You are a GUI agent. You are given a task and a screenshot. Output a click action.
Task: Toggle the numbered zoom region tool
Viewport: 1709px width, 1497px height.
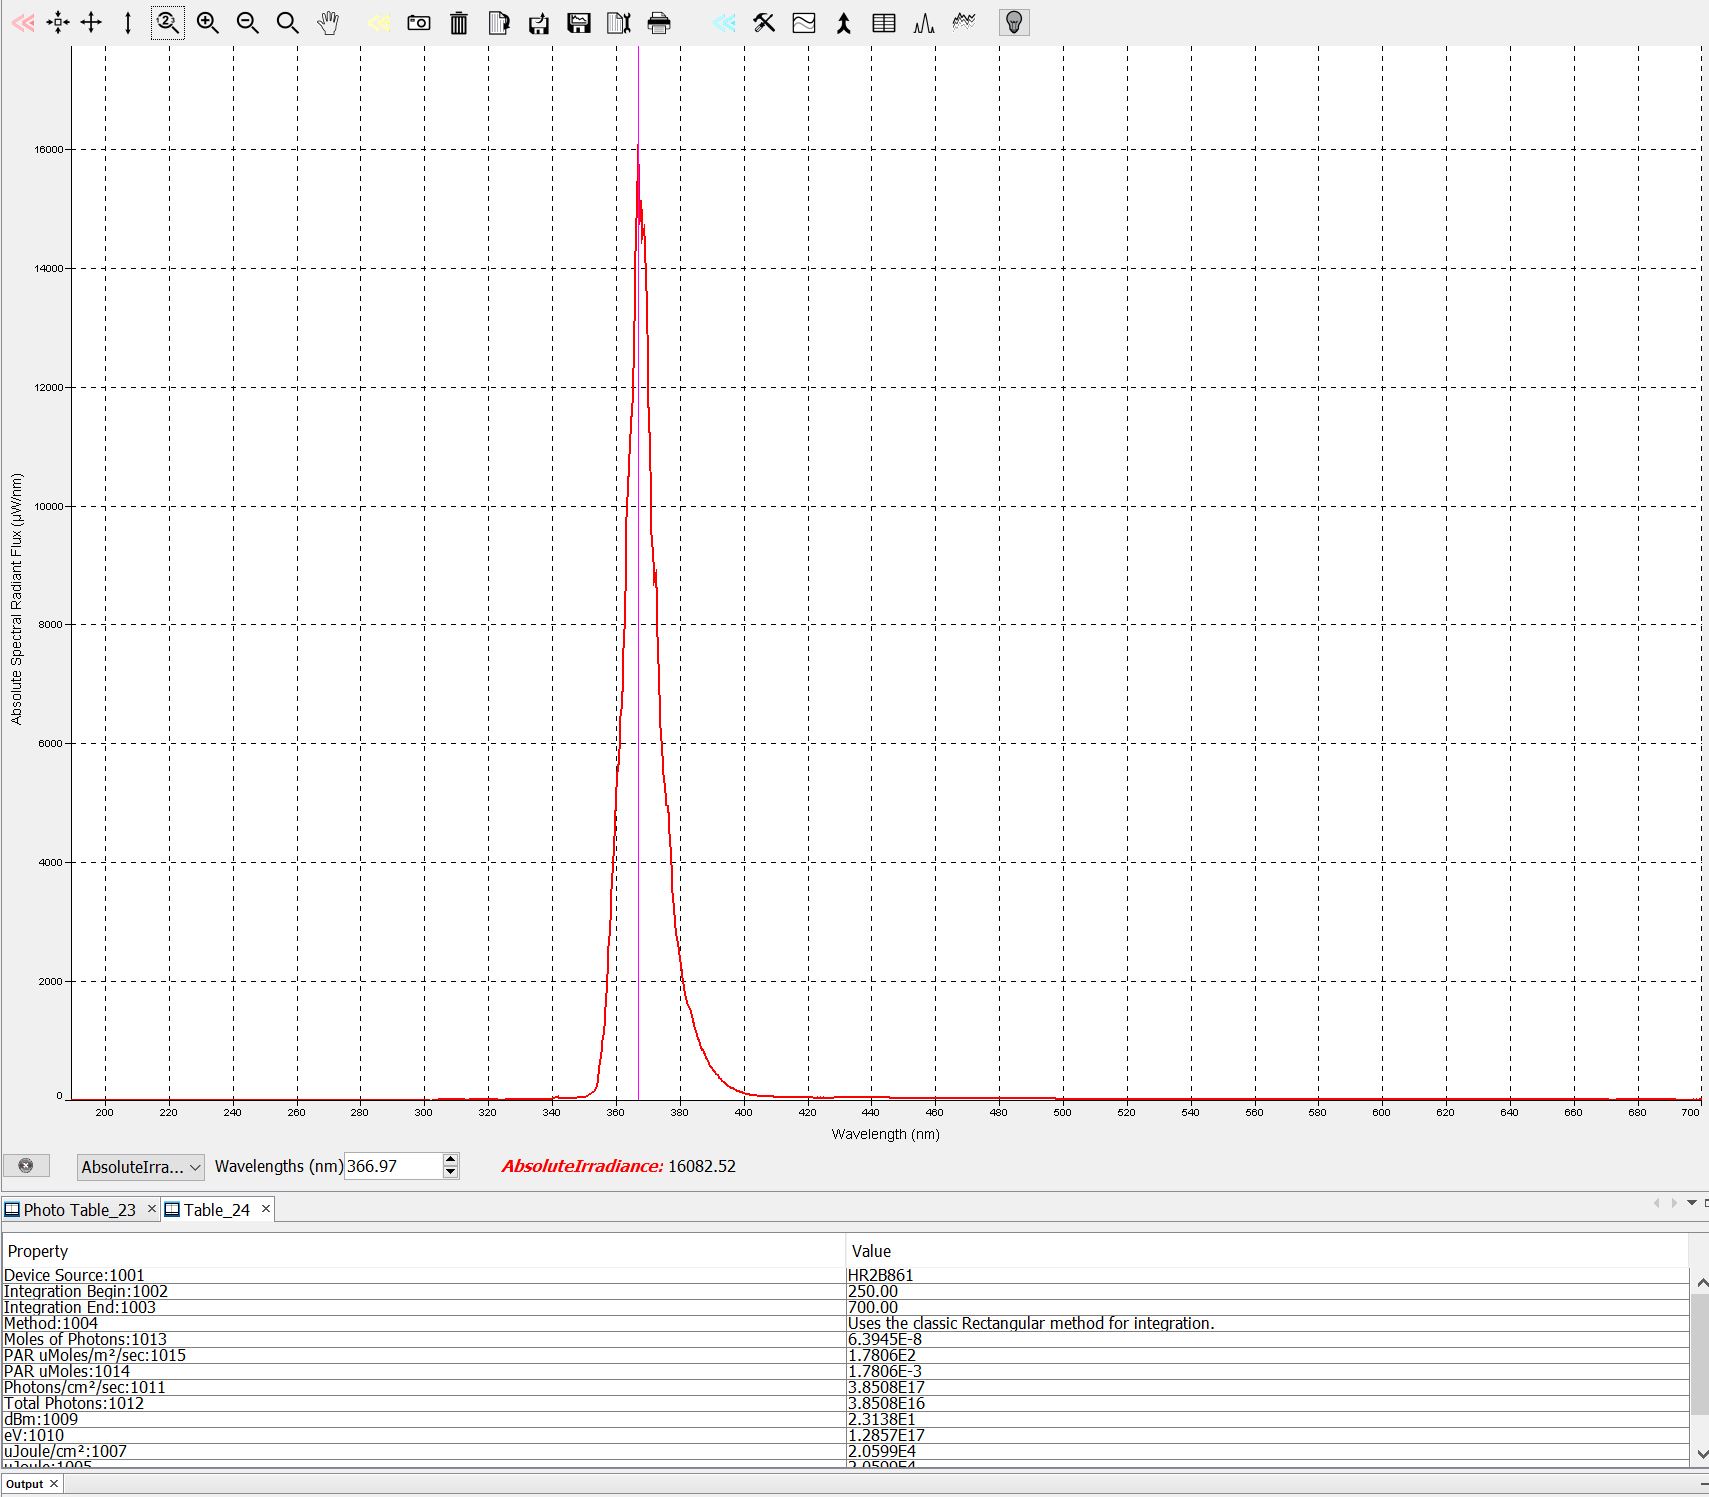coord(167,23)
